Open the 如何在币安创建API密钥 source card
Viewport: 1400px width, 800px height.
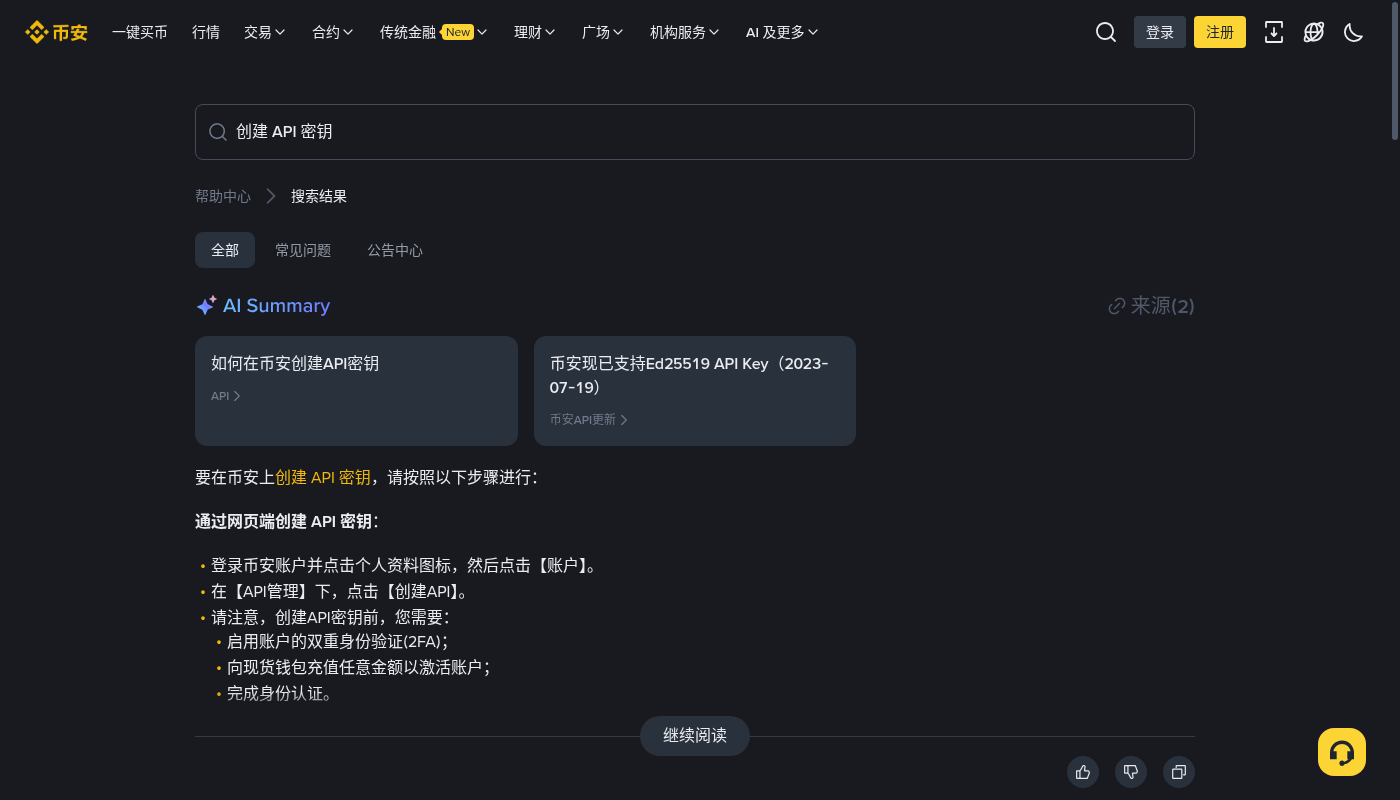coord(356,391)
